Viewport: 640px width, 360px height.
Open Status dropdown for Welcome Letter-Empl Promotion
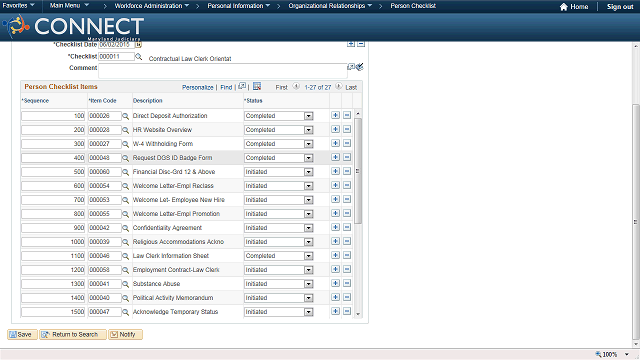[309, 214]
